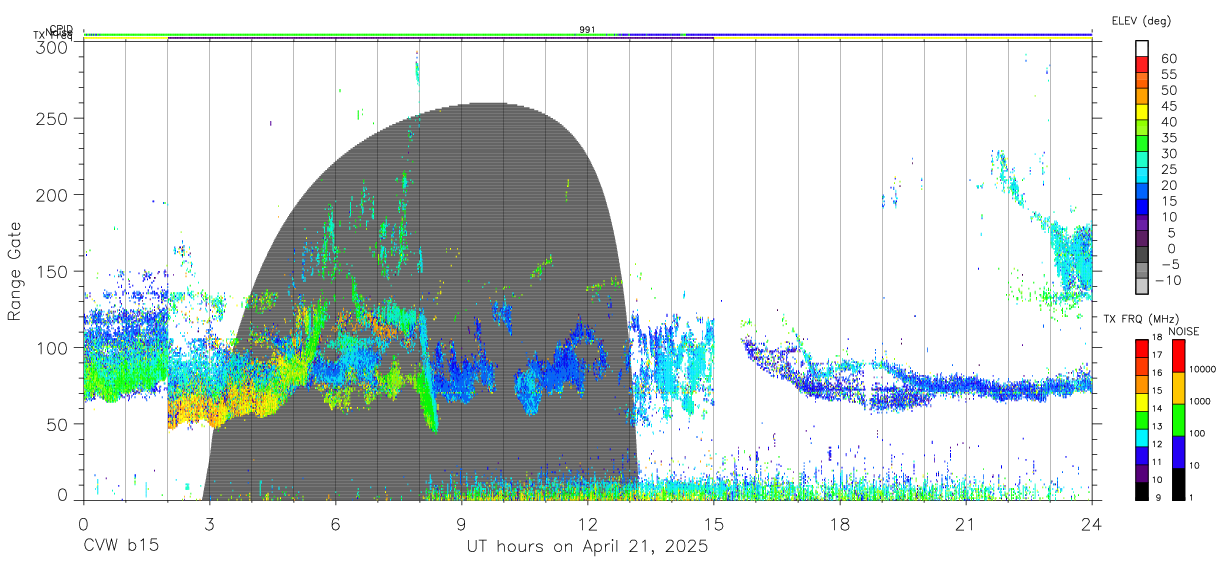This screenshot has height=567, width=1228.
Task: Click the 250 tick on the Range Gate axis
Action: point(50,118)
